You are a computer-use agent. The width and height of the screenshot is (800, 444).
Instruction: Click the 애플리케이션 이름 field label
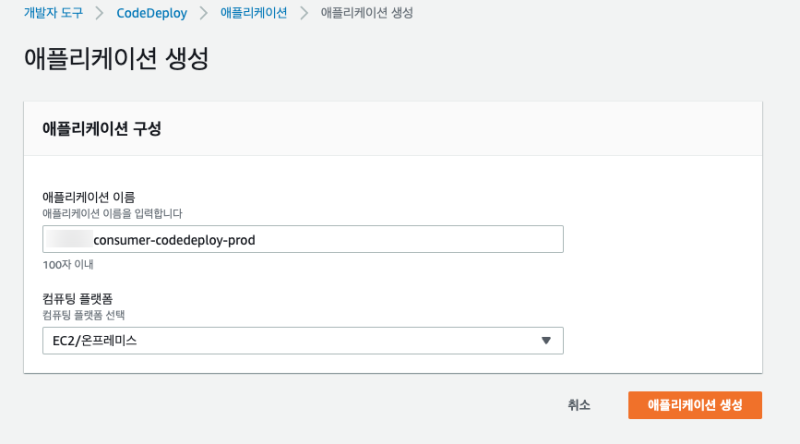click(x=88, y=197)
